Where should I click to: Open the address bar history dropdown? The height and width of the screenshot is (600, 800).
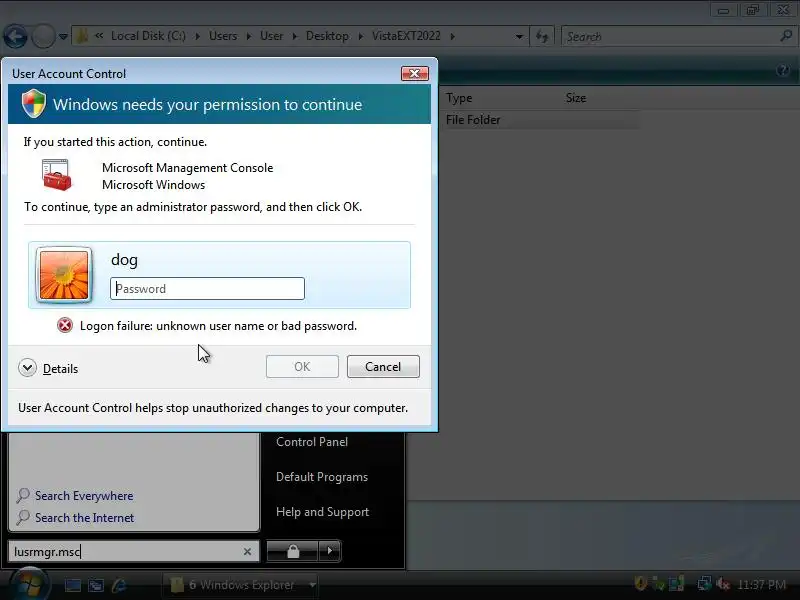click(x=519, y=37)
